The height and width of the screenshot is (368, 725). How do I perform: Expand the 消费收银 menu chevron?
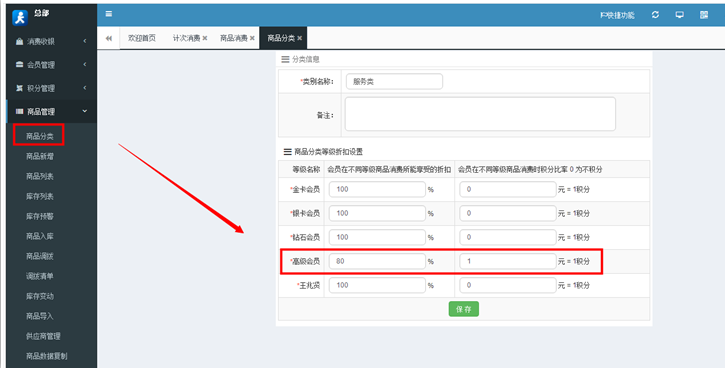click(x=85, y=41)
